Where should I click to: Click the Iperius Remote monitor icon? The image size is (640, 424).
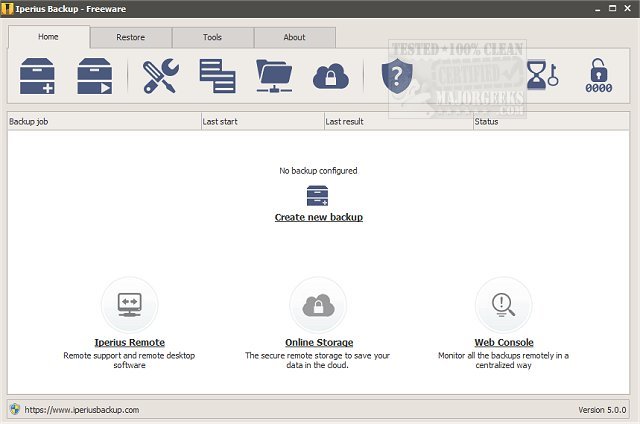pyautogui.click(x=129, y=302)
